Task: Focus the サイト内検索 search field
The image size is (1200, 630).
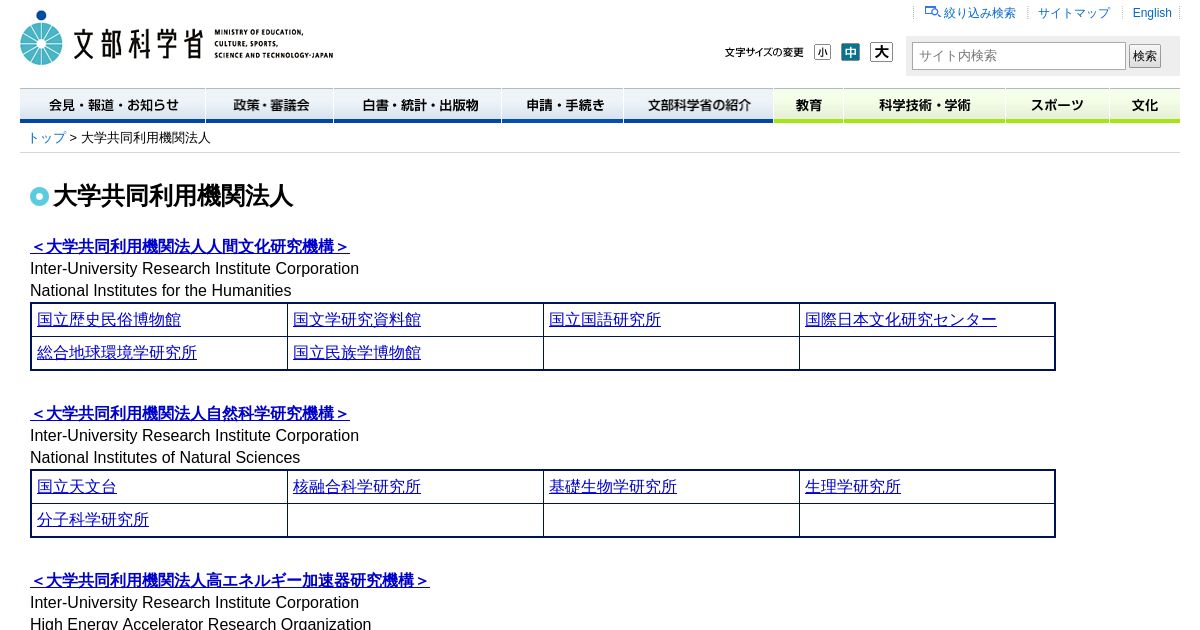Action: point(1018,56)
